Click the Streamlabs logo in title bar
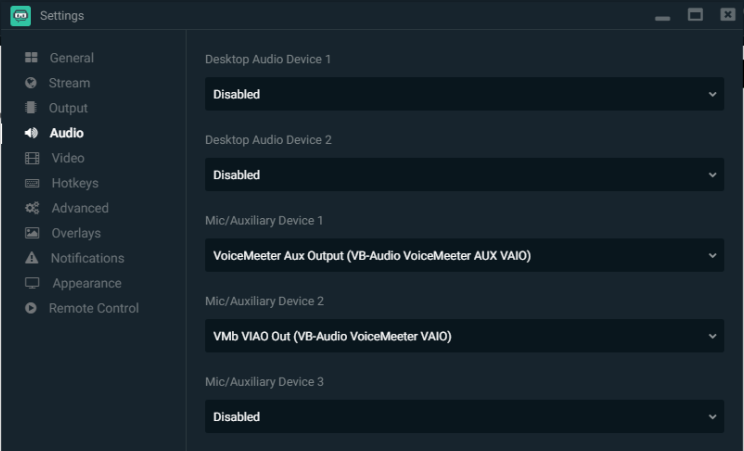Image resolution: width=744 pixels, height=451 pixels. (x=20, y=15)
